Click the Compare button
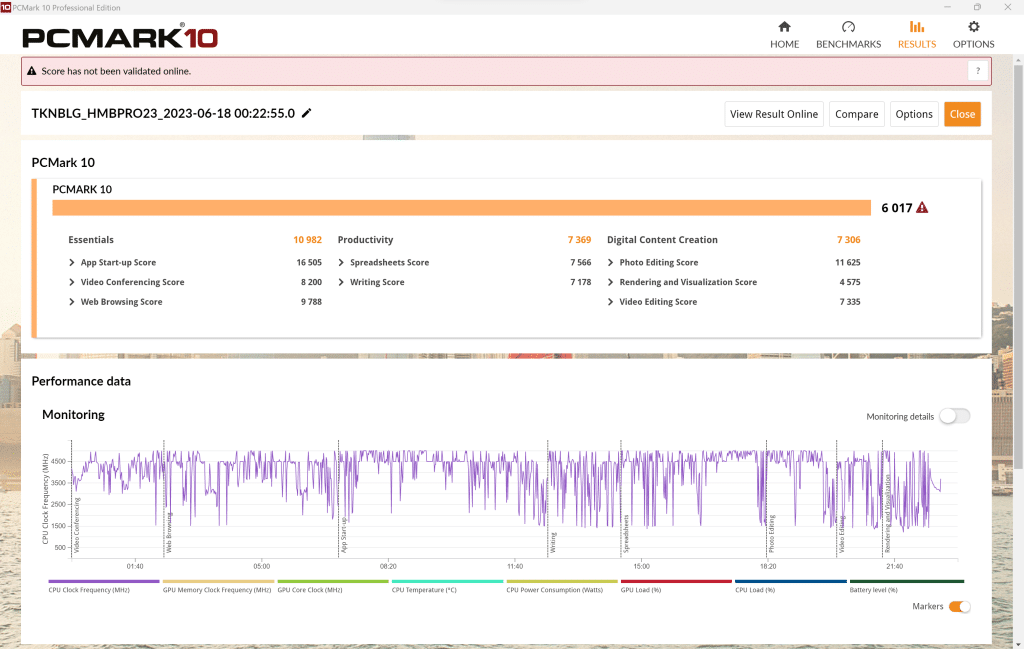Image resolution: width=1024 pixels, height=649 pixels. [857, 114]
